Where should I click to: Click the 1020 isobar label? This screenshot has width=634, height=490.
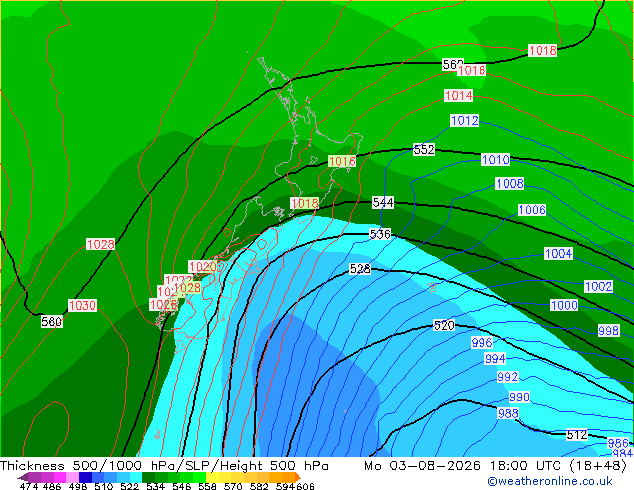(x=203, y=267)
